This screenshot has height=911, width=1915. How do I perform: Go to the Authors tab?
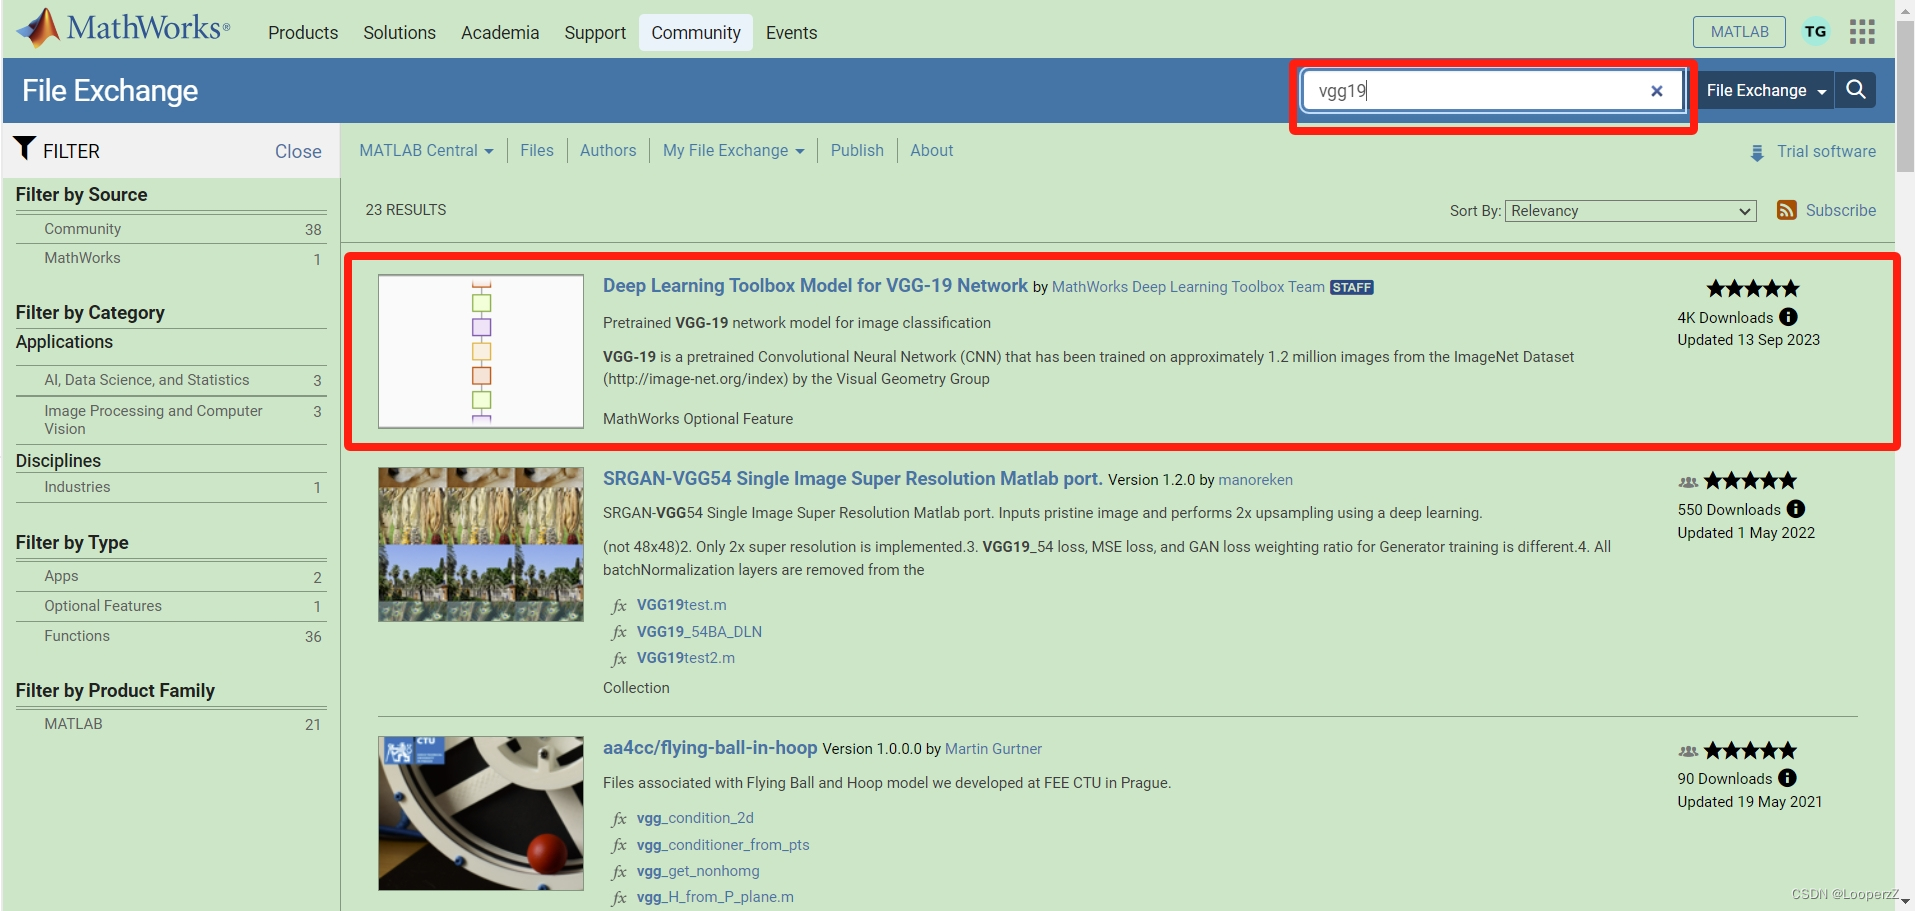(608, 150)
